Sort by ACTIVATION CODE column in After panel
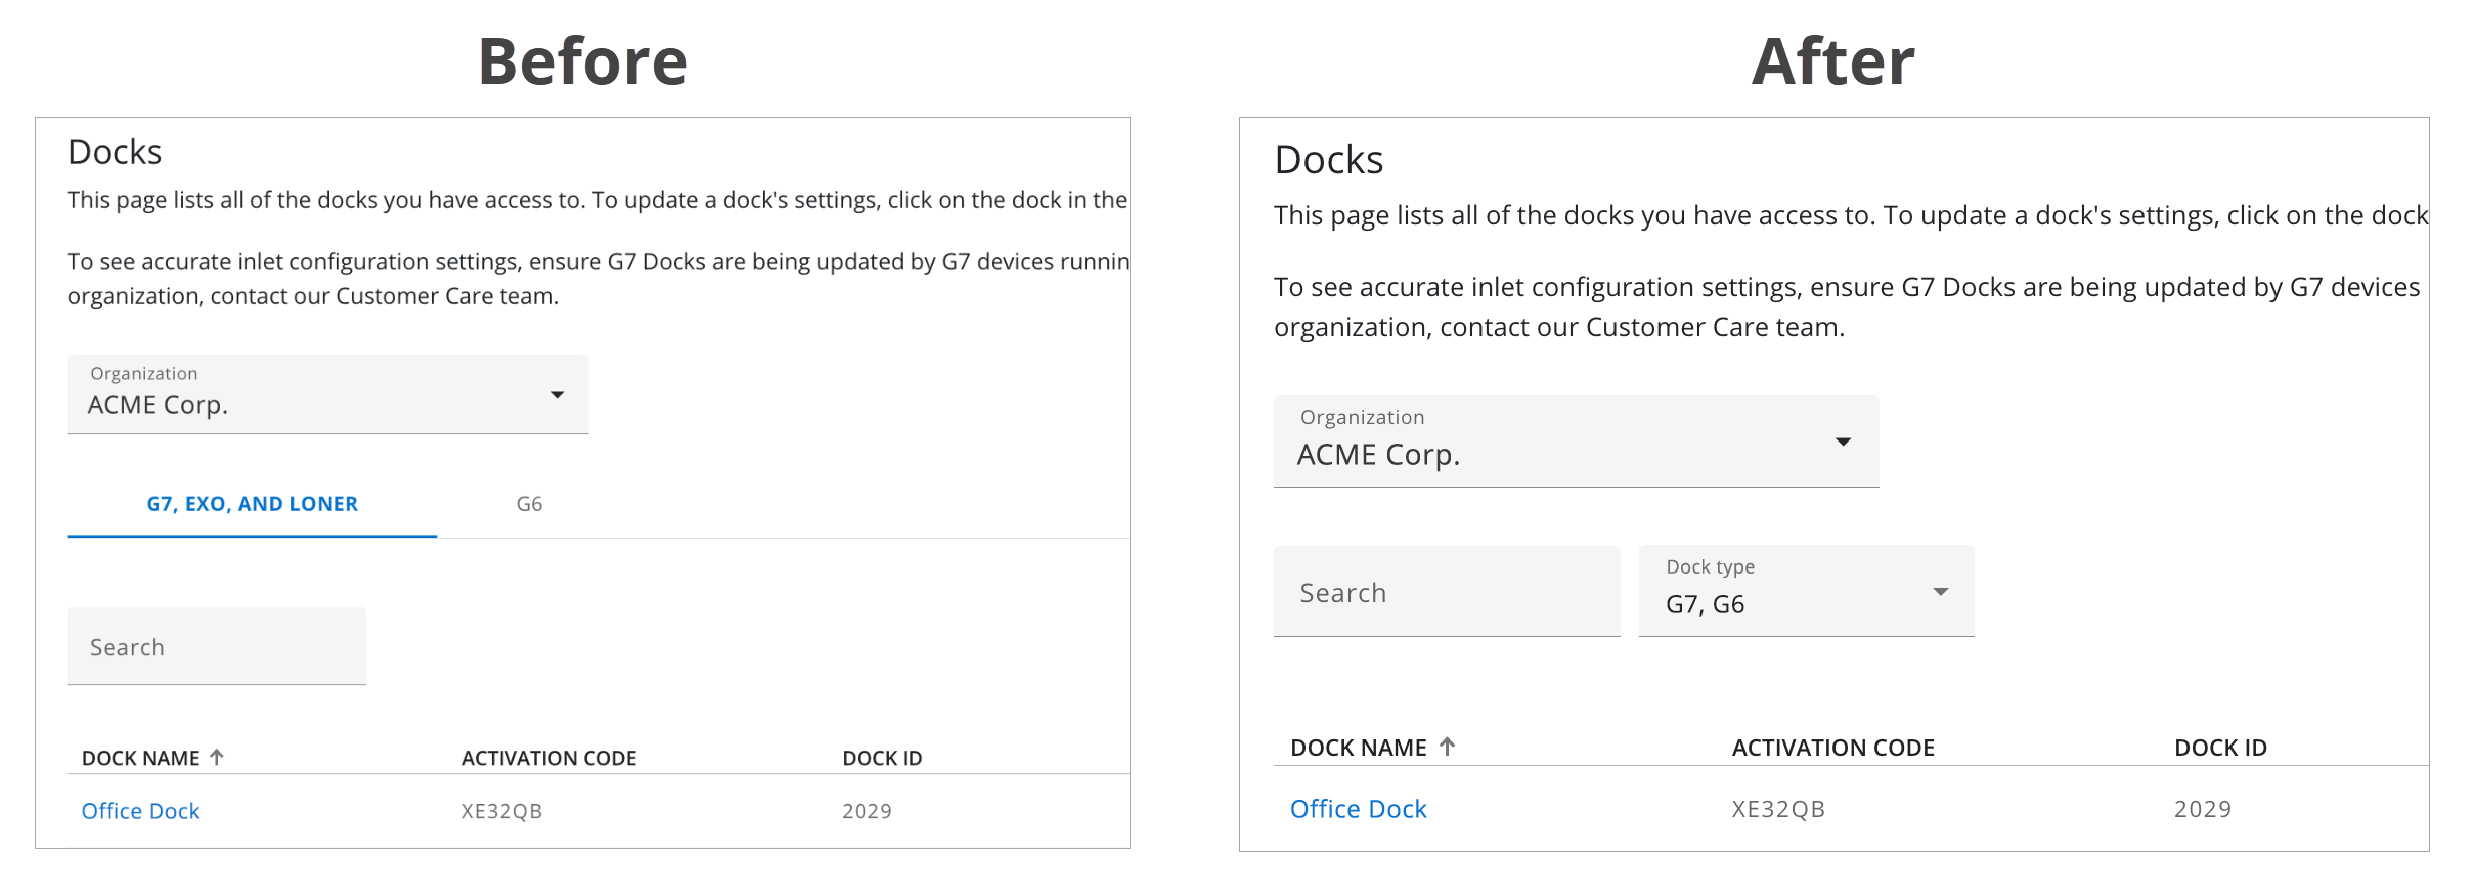 pos(1832,748)
